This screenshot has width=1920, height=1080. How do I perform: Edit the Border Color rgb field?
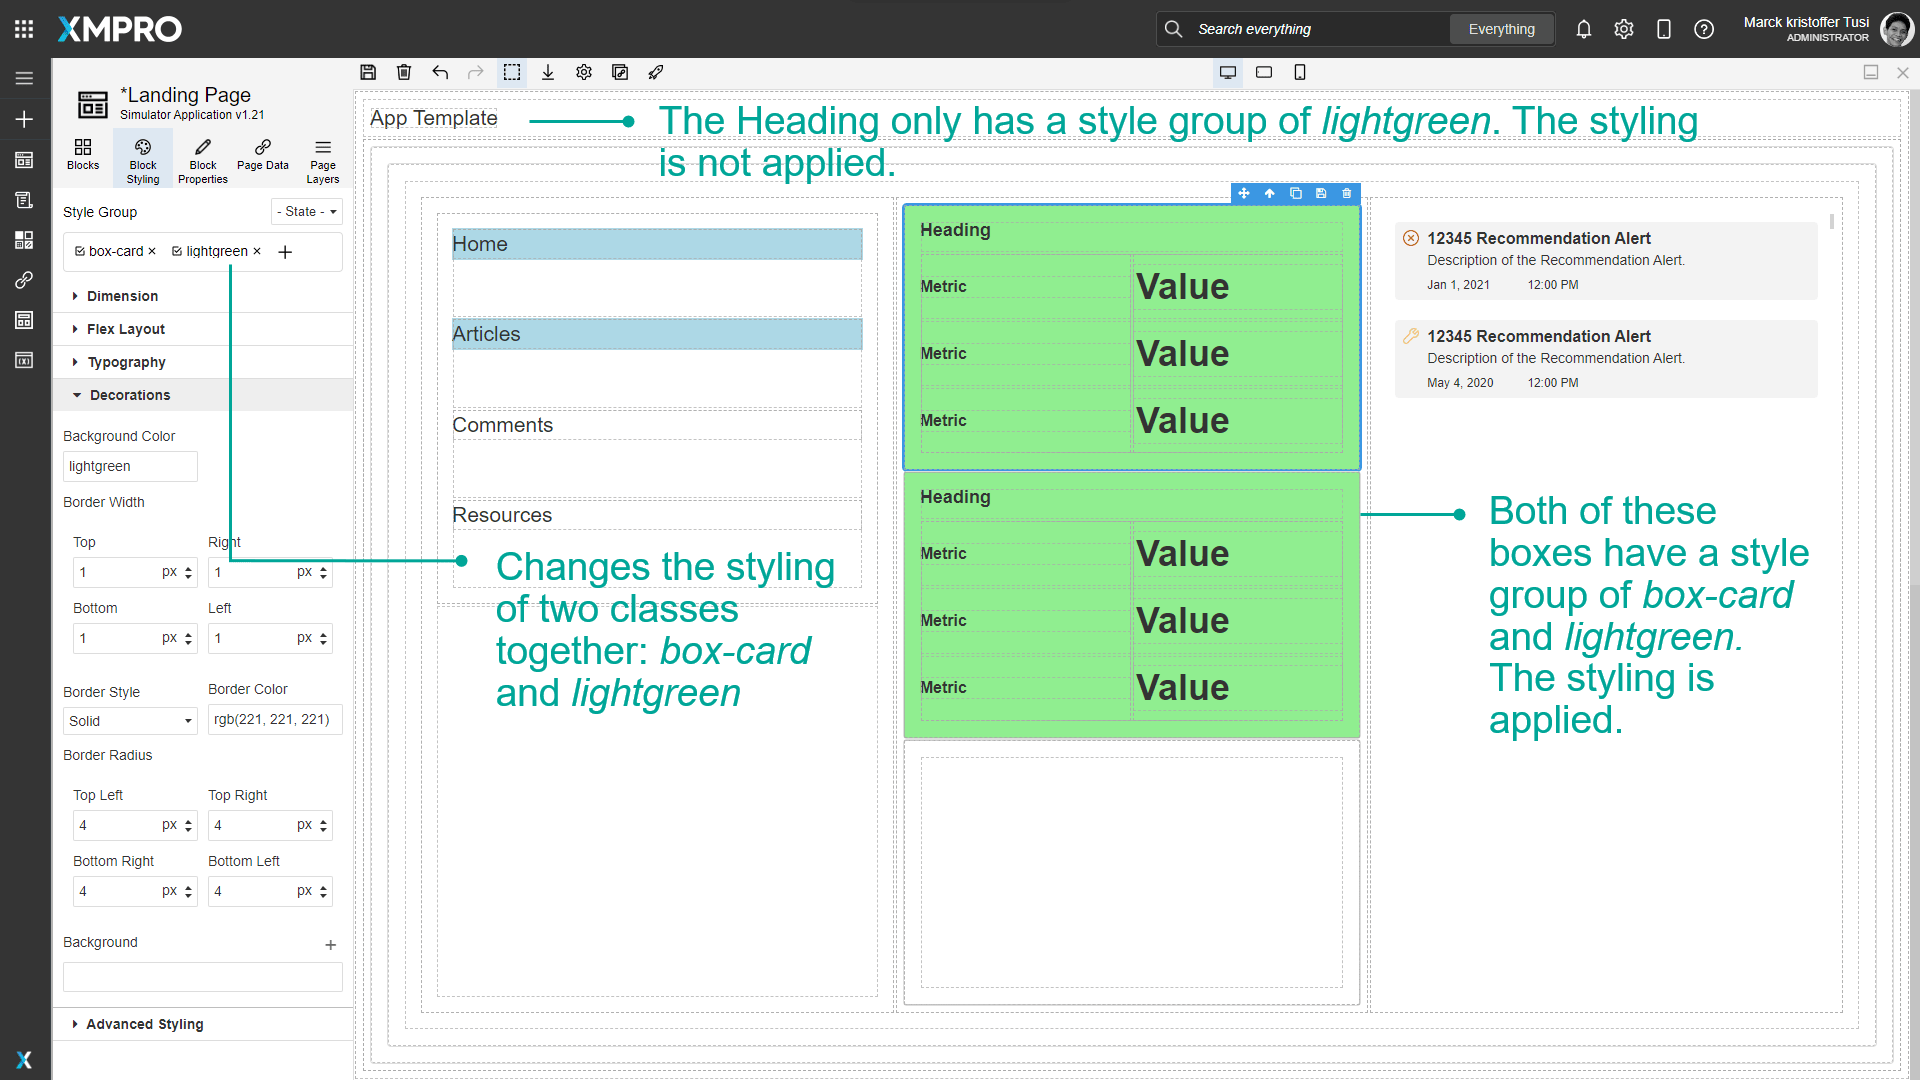pyautogui.click(x=275, y=719)
